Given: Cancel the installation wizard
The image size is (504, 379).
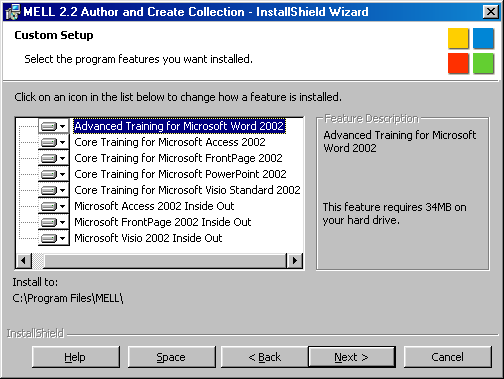Looking at the screenshot, I should pos(447,357).
